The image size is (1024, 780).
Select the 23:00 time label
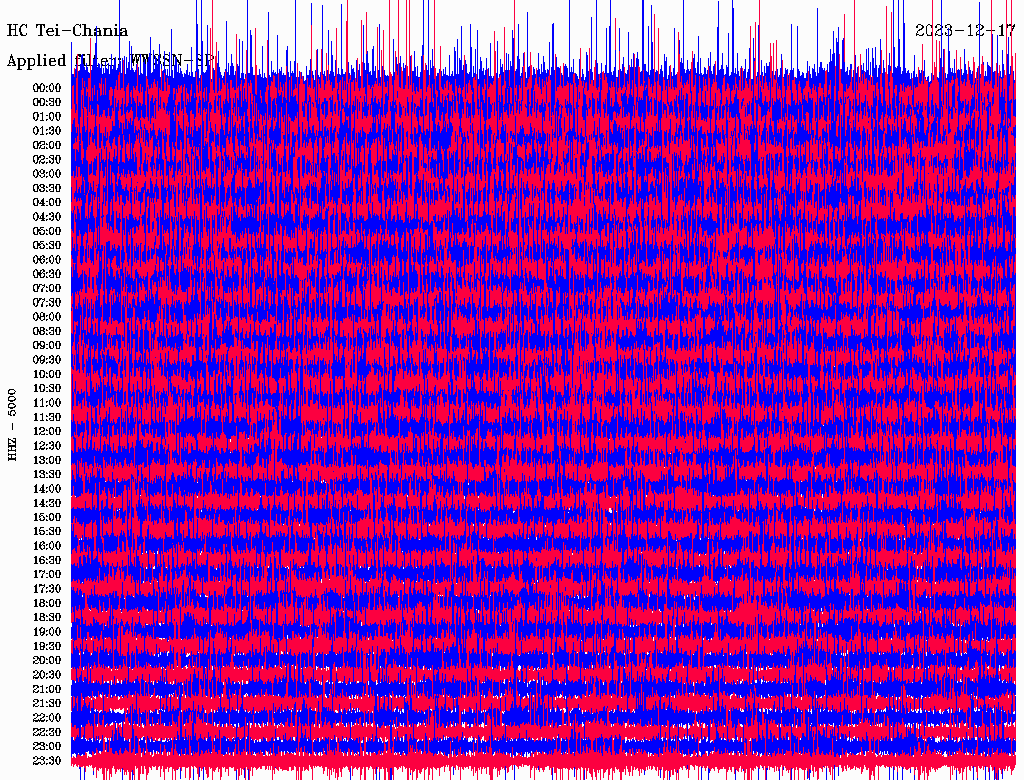[47, 746]
